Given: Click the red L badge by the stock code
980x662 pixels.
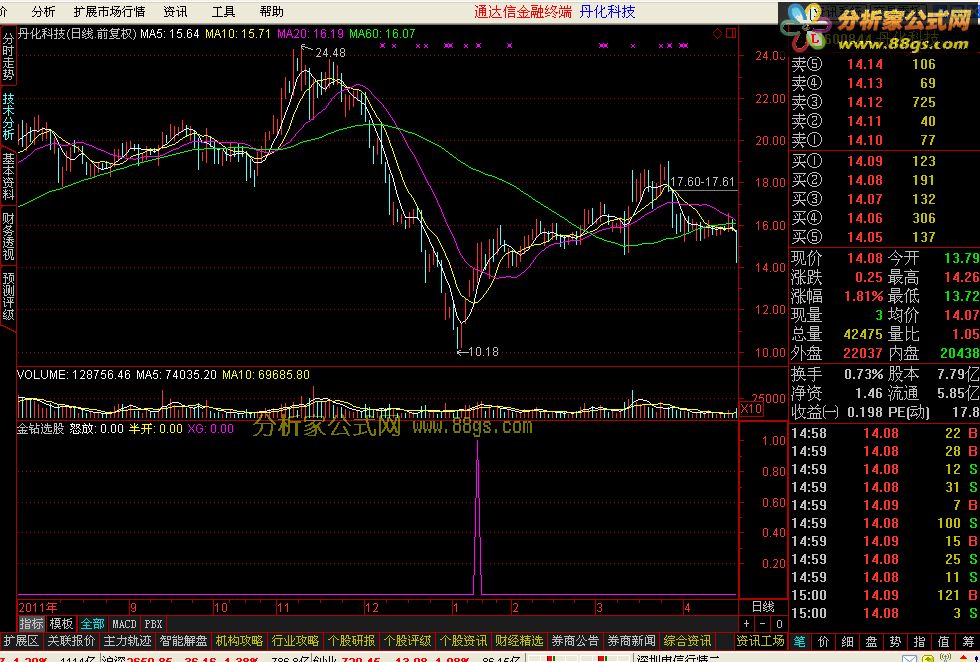Looking at the screenshot, I should point(814,39).
